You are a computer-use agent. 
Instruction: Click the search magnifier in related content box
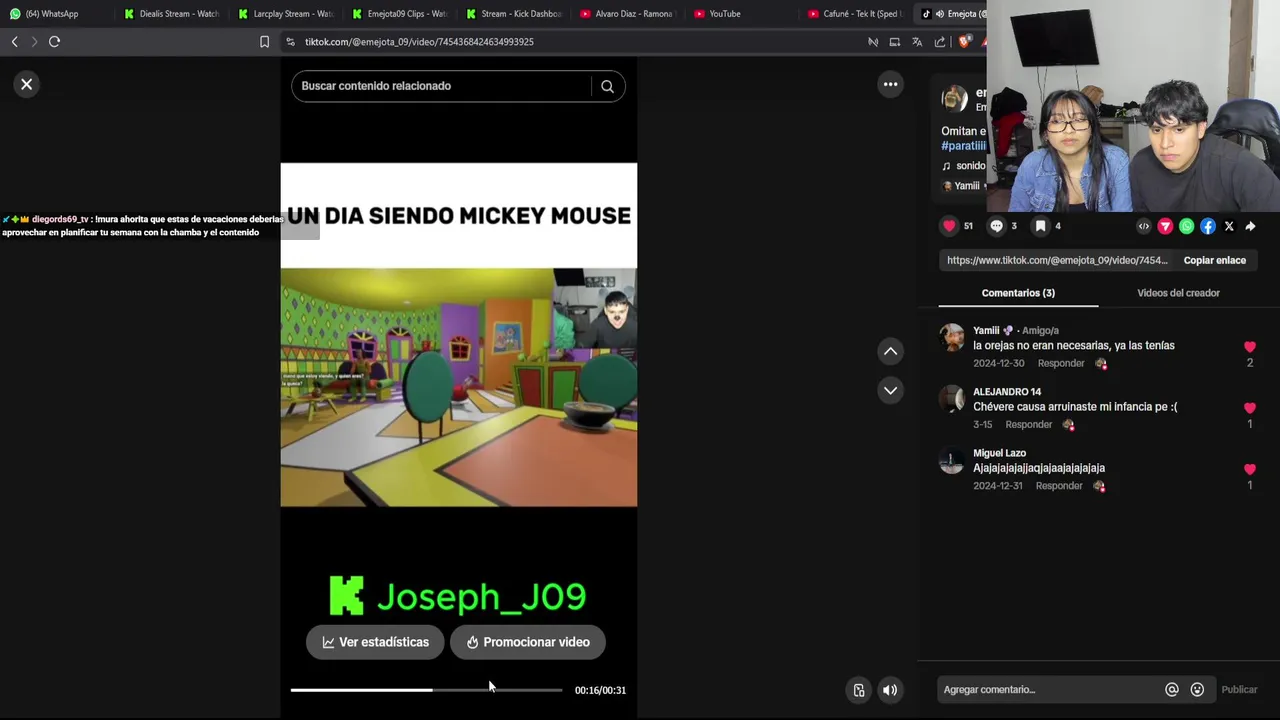click(607, 86)
